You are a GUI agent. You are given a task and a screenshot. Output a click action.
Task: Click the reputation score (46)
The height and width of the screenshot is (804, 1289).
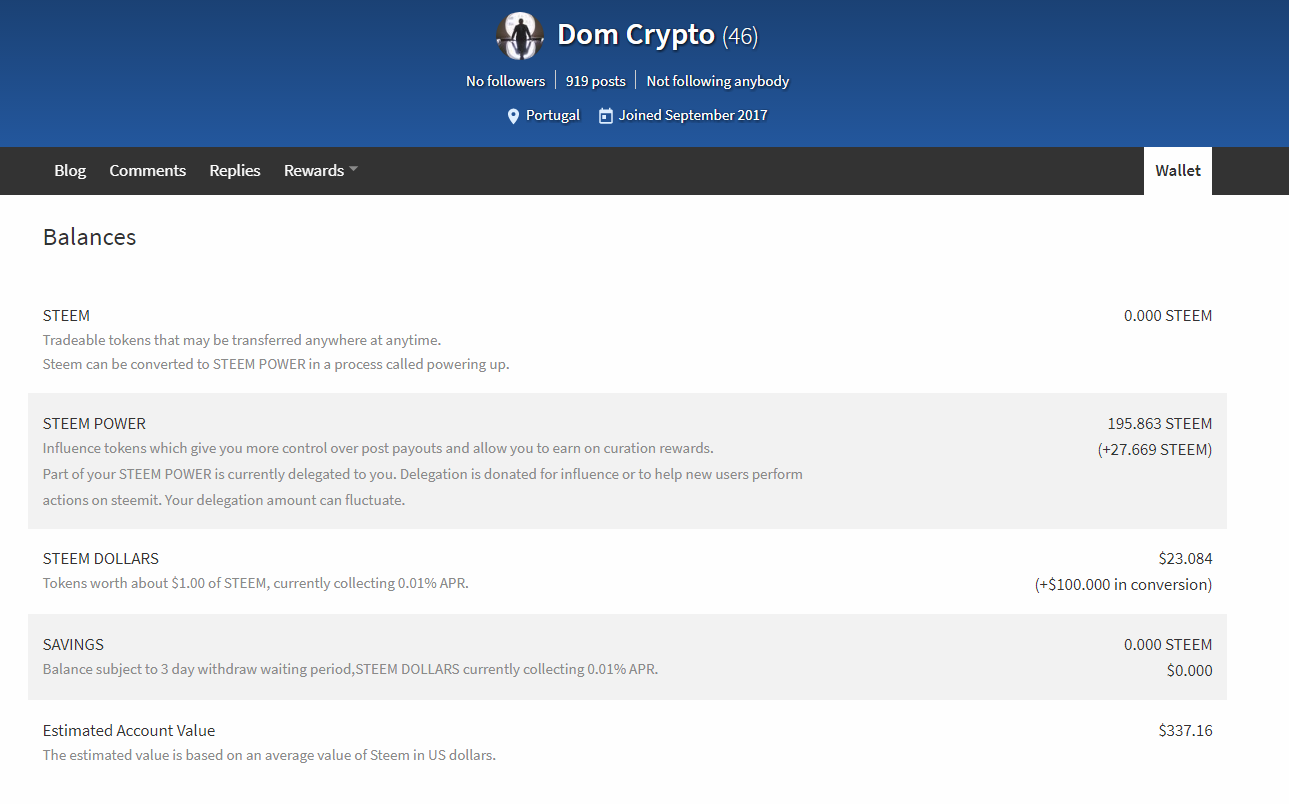(741, 37)
